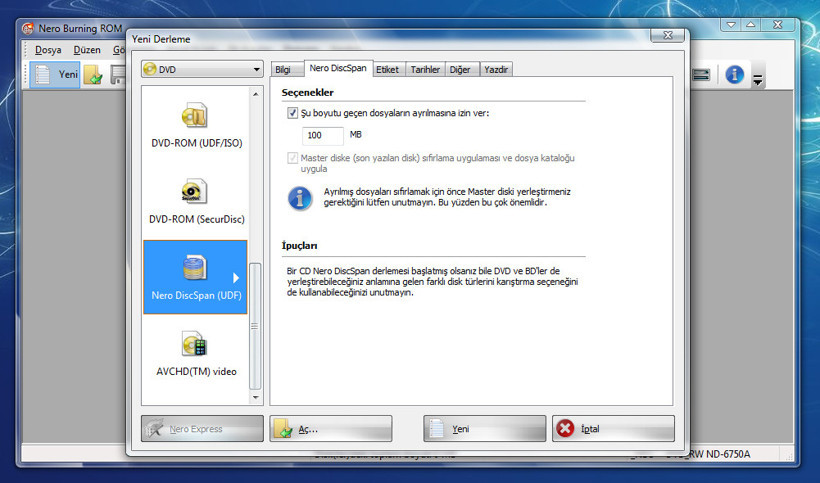Click blue info icon in Nero toolbar
The image size is (820, 483).
[x=734, y=75]
